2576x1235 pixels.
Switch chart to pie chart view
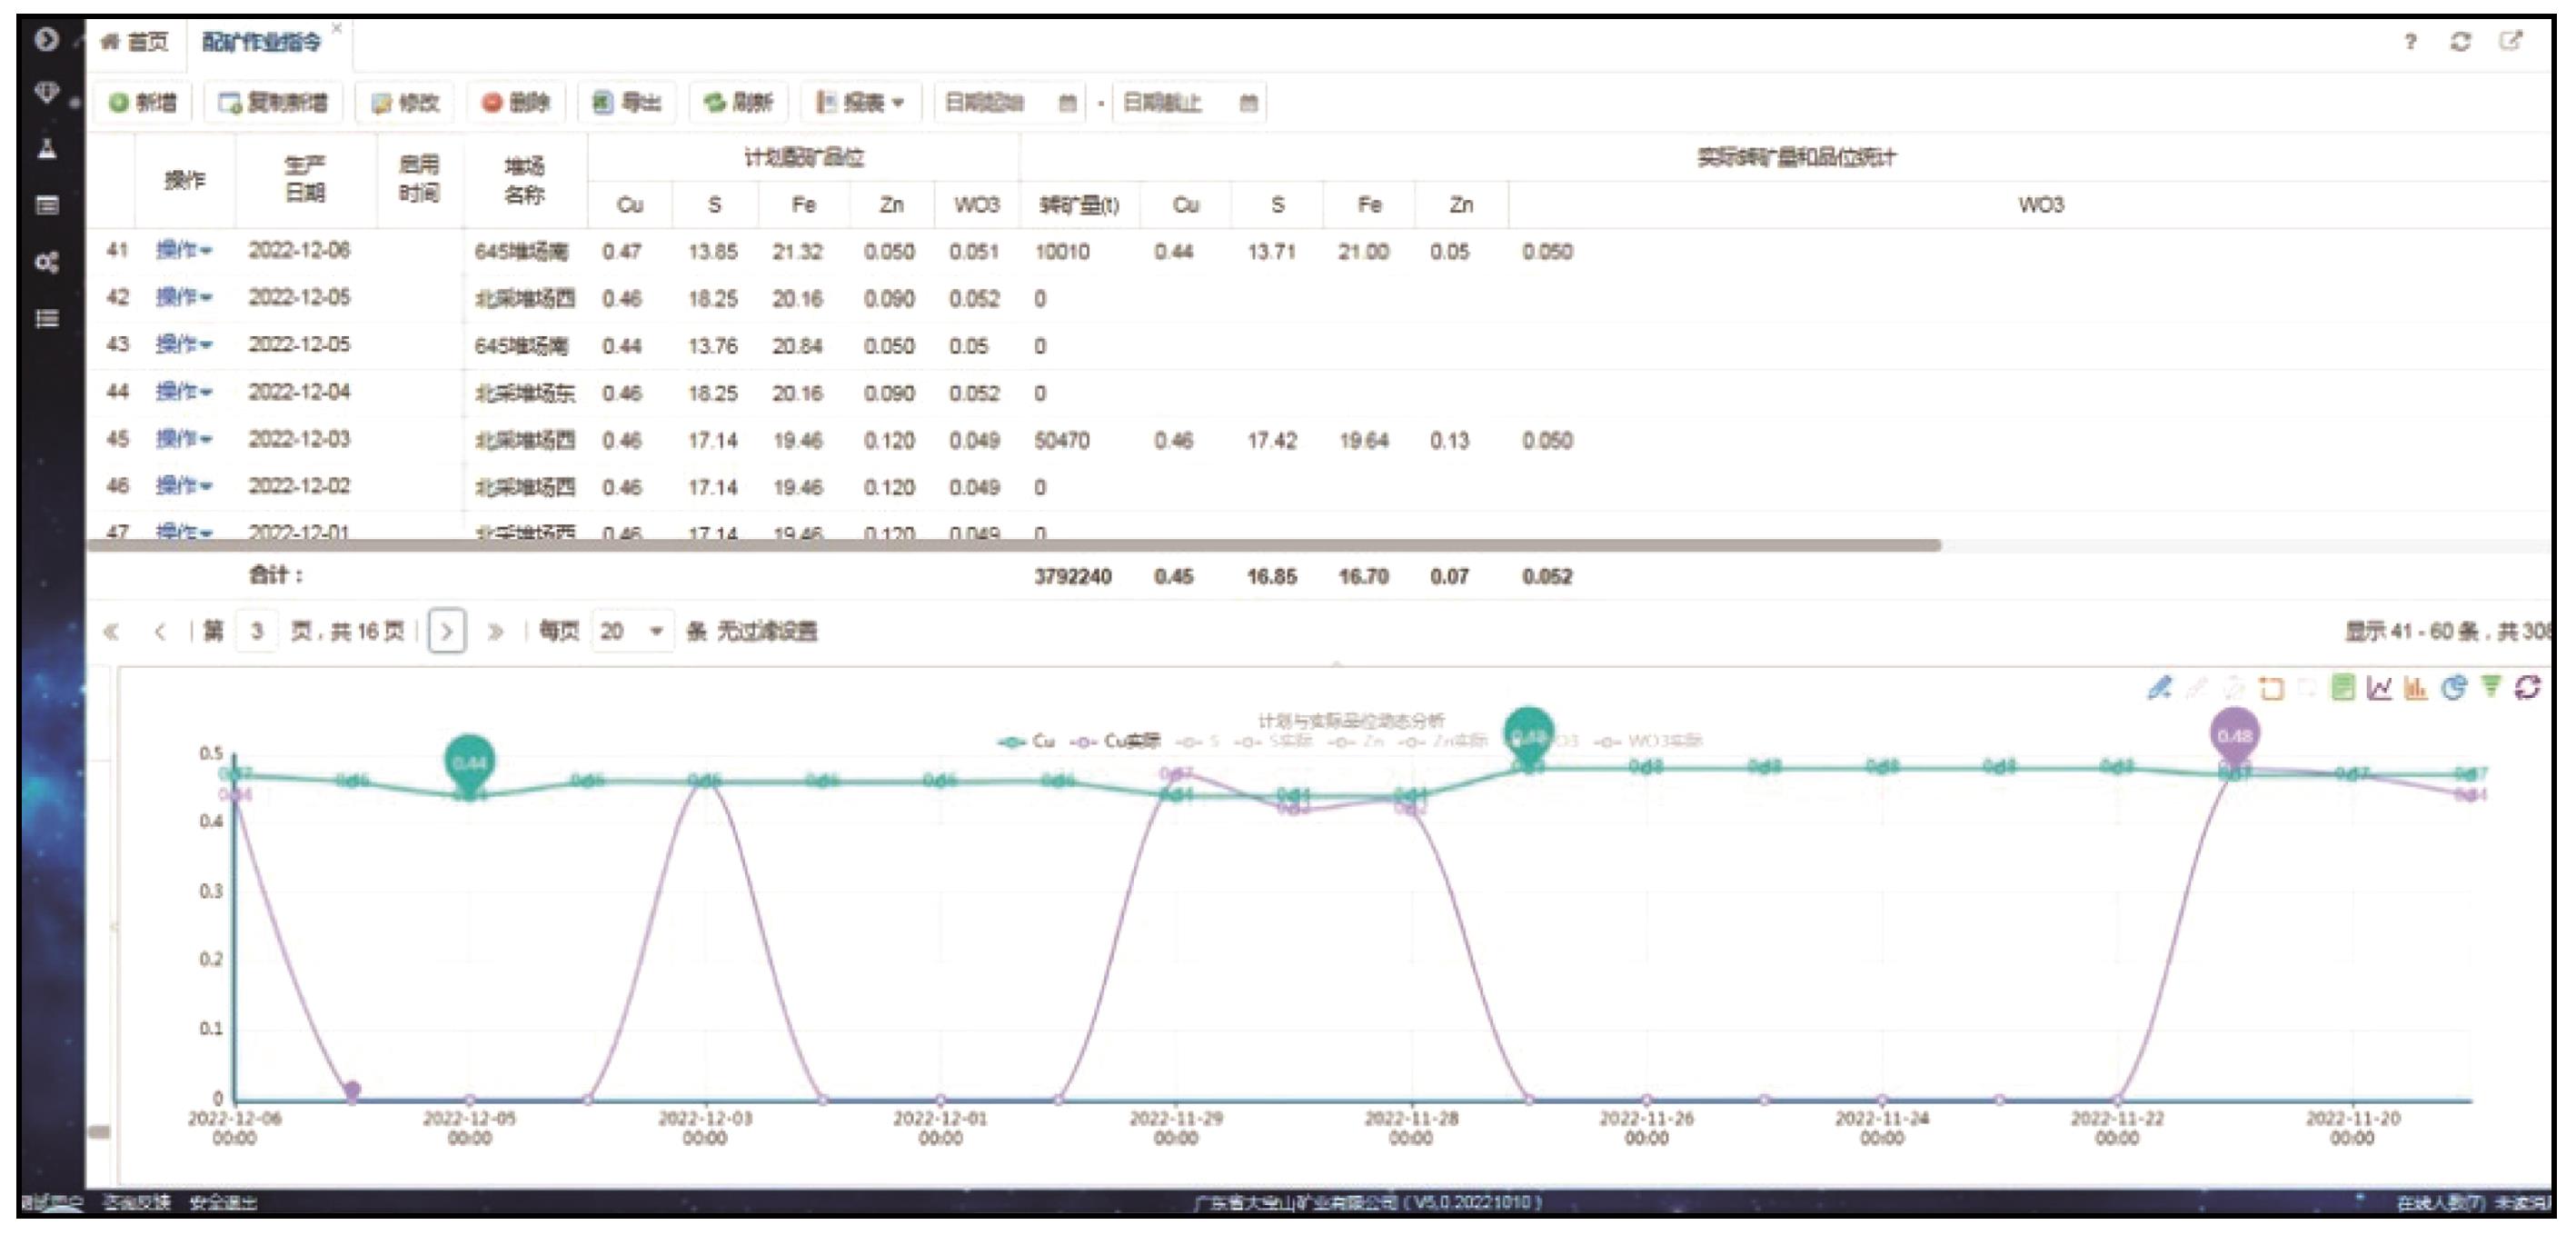tap(2453, 687)
